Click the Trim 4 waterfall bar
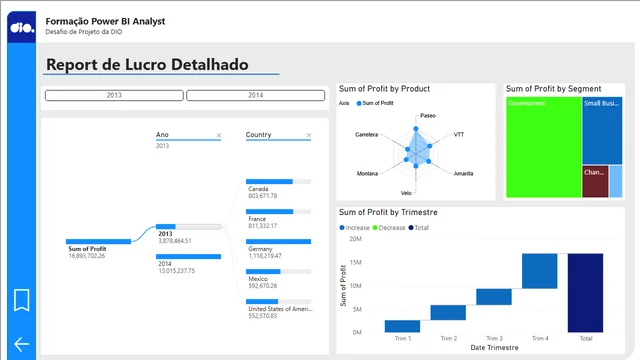Viewport: 640px width, 360px height. tap(540, 271)
